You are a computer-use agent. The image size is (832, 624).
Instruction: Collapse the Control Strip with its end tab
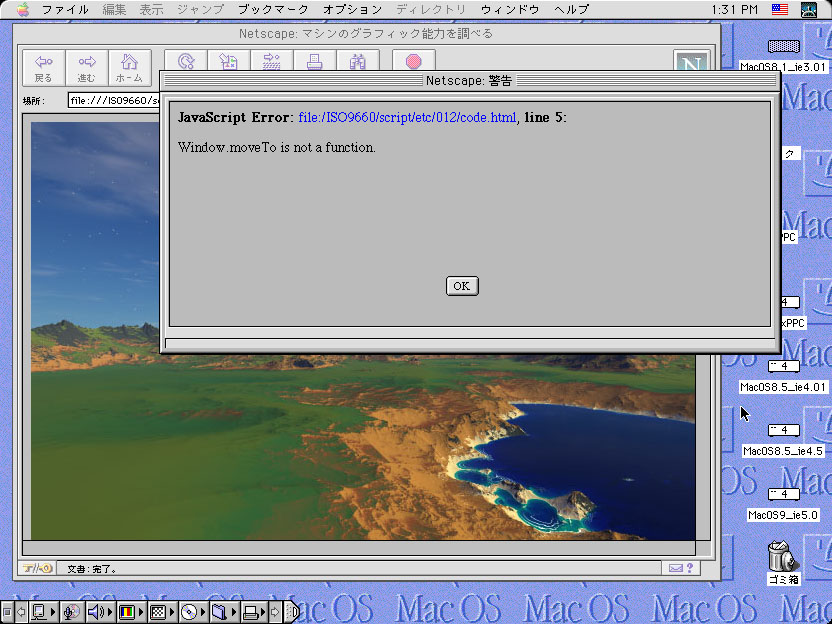292,612
